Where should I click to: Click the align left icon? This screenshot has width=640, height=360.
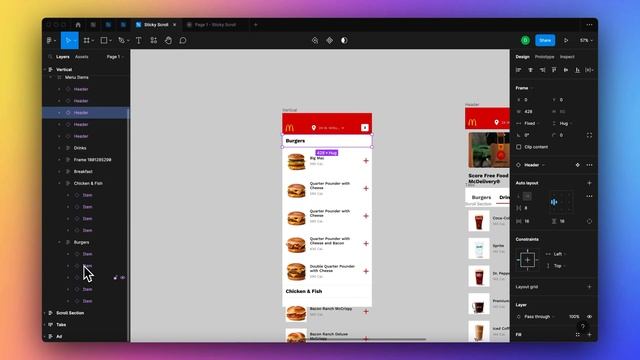coord(519,70)
